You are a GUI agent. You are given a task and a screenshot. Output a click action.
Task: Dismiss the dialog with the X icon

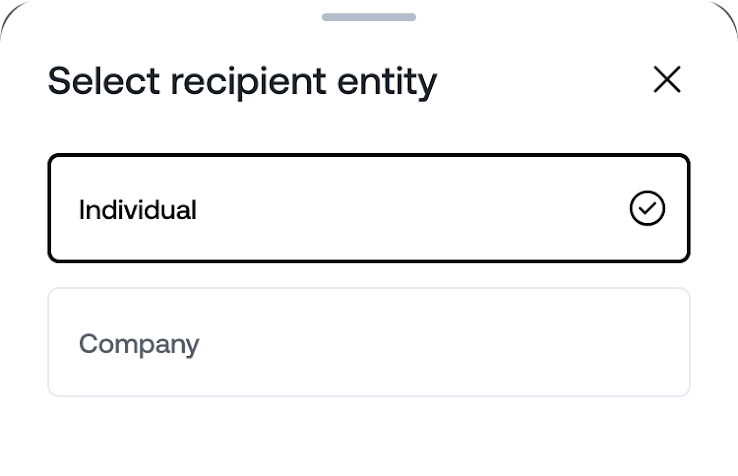(666, 80)
